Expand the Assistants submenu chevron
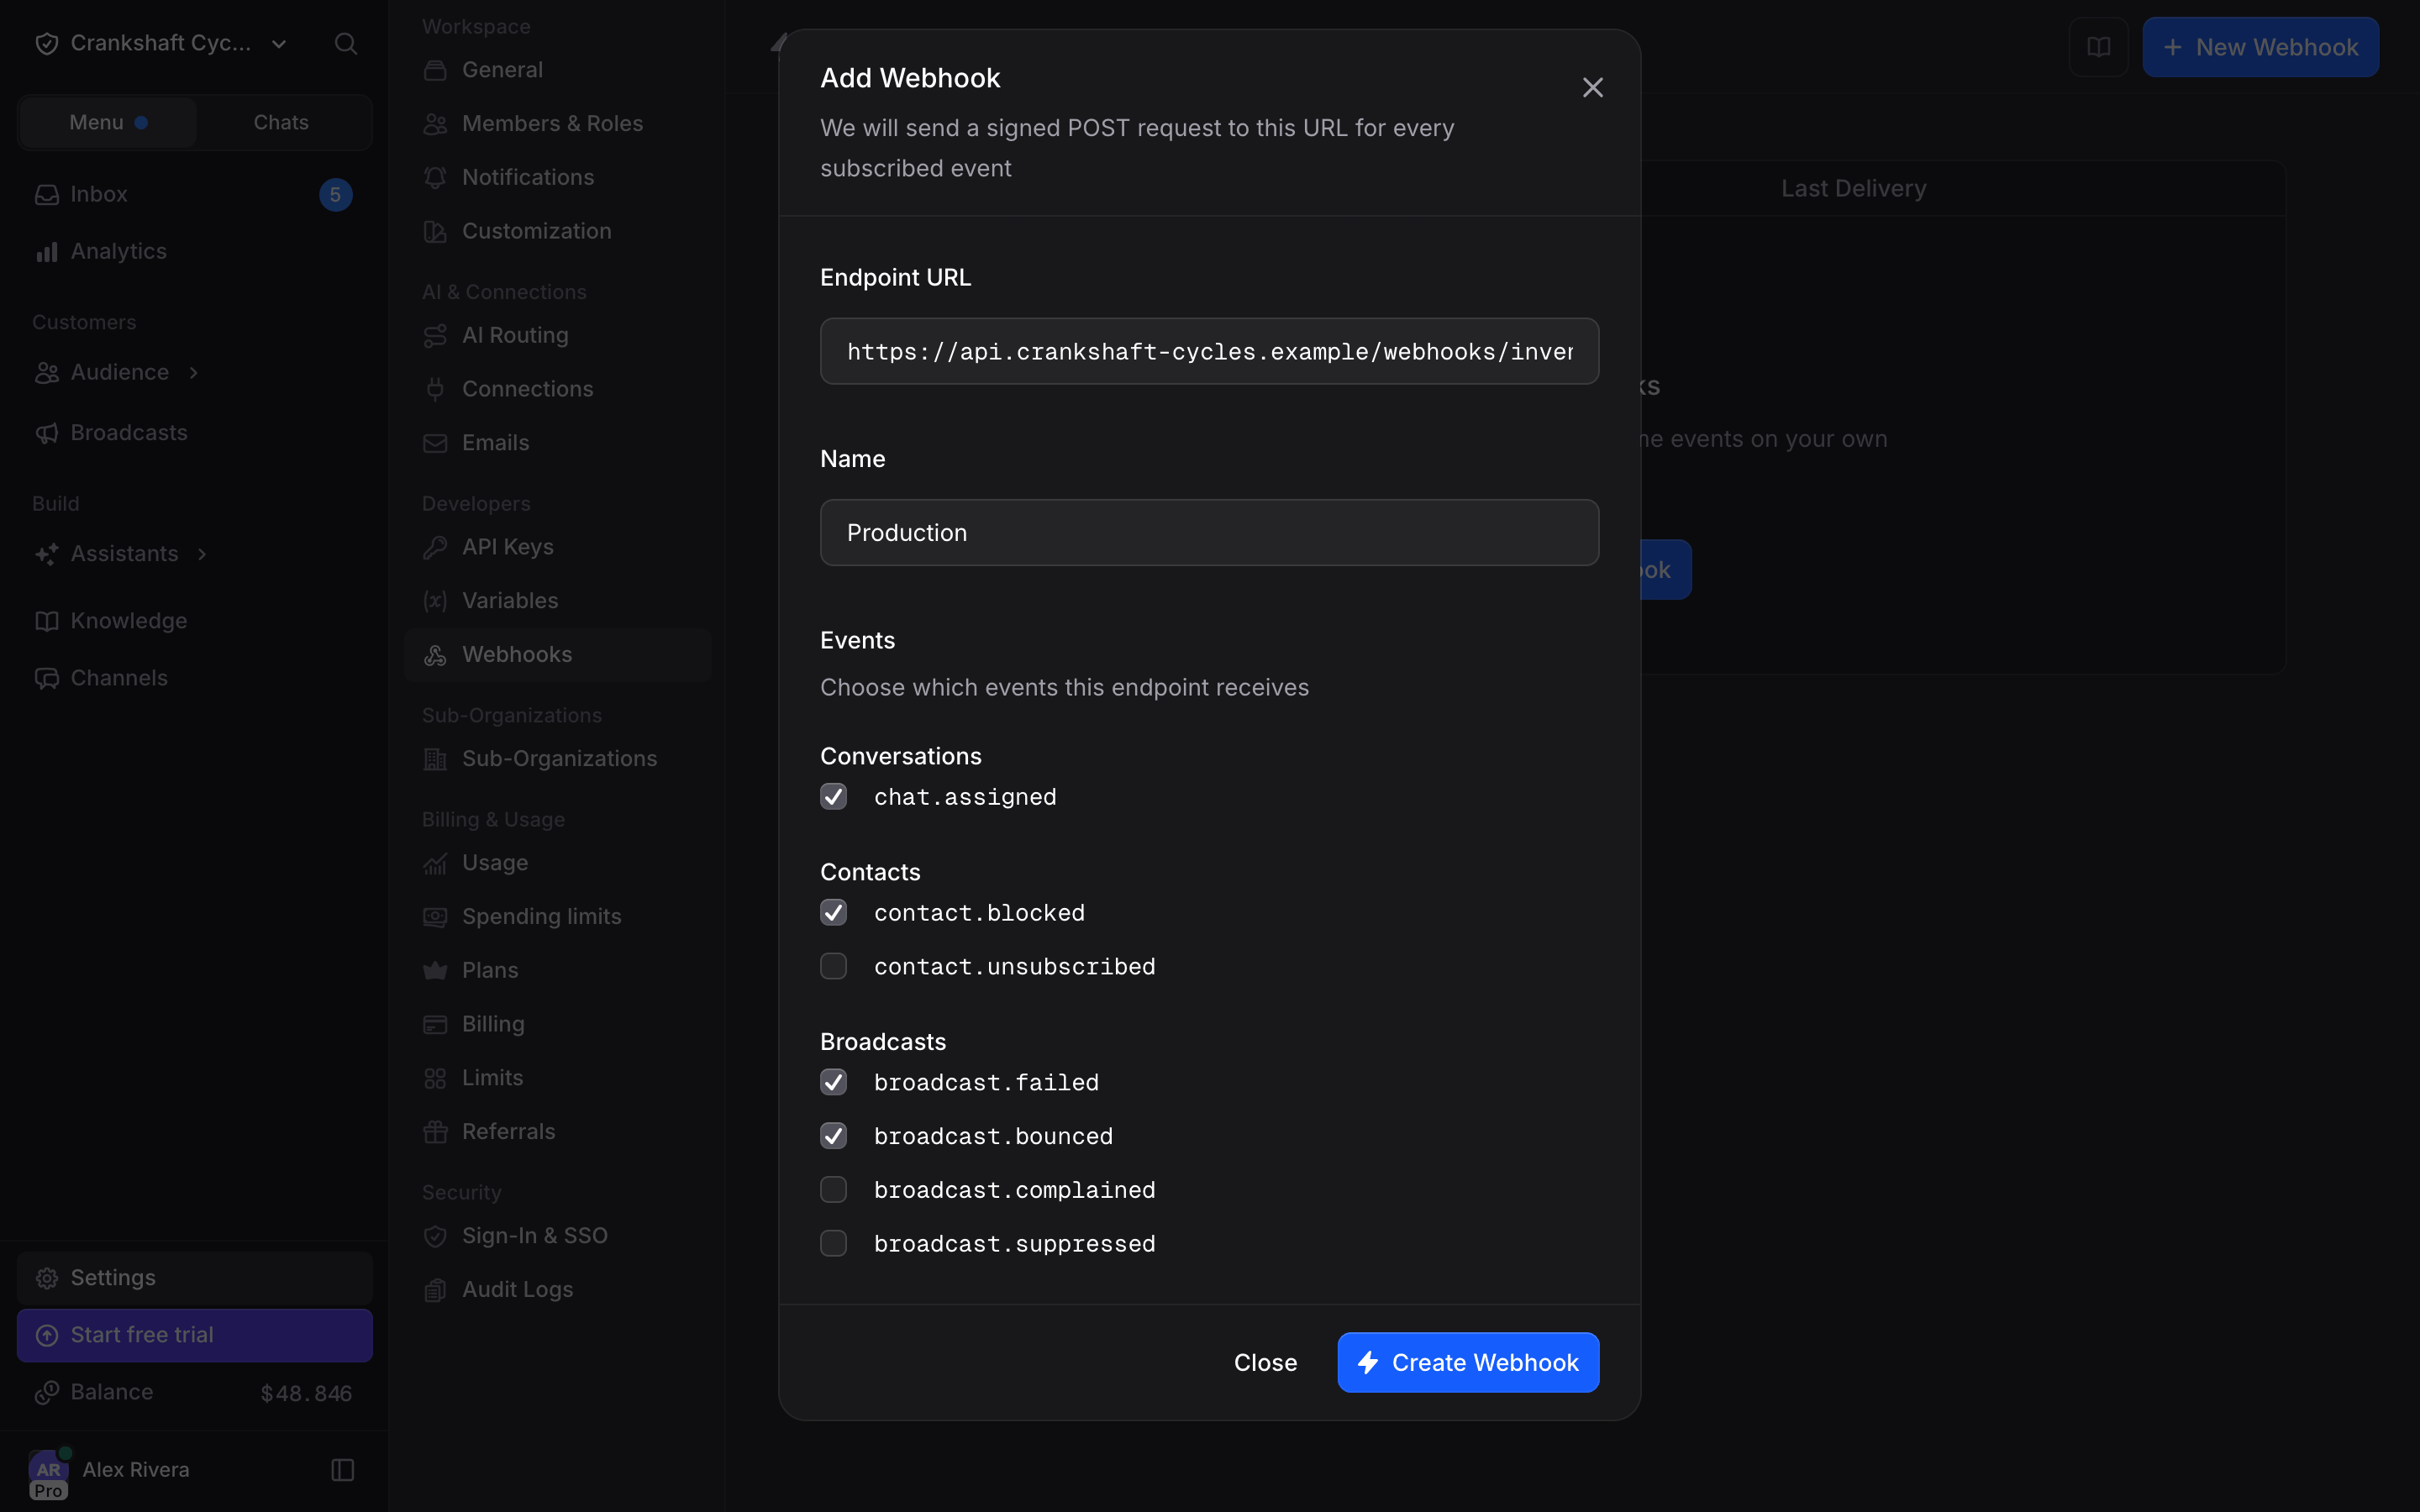Viewport: 2420px width, 1512px height. point(202,554)
